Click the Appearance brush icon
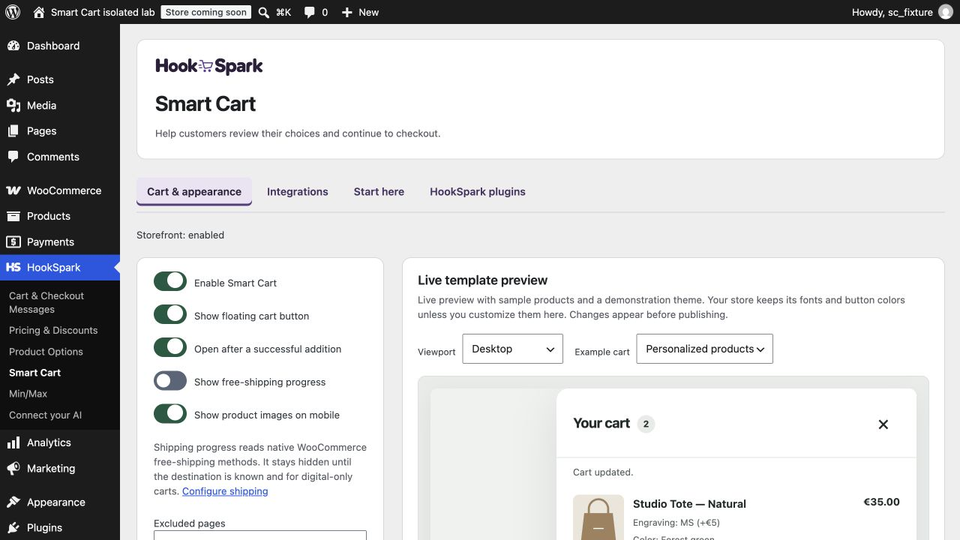Image resolution: width=960 pixels, height=540 pixels. pos(13,502)
